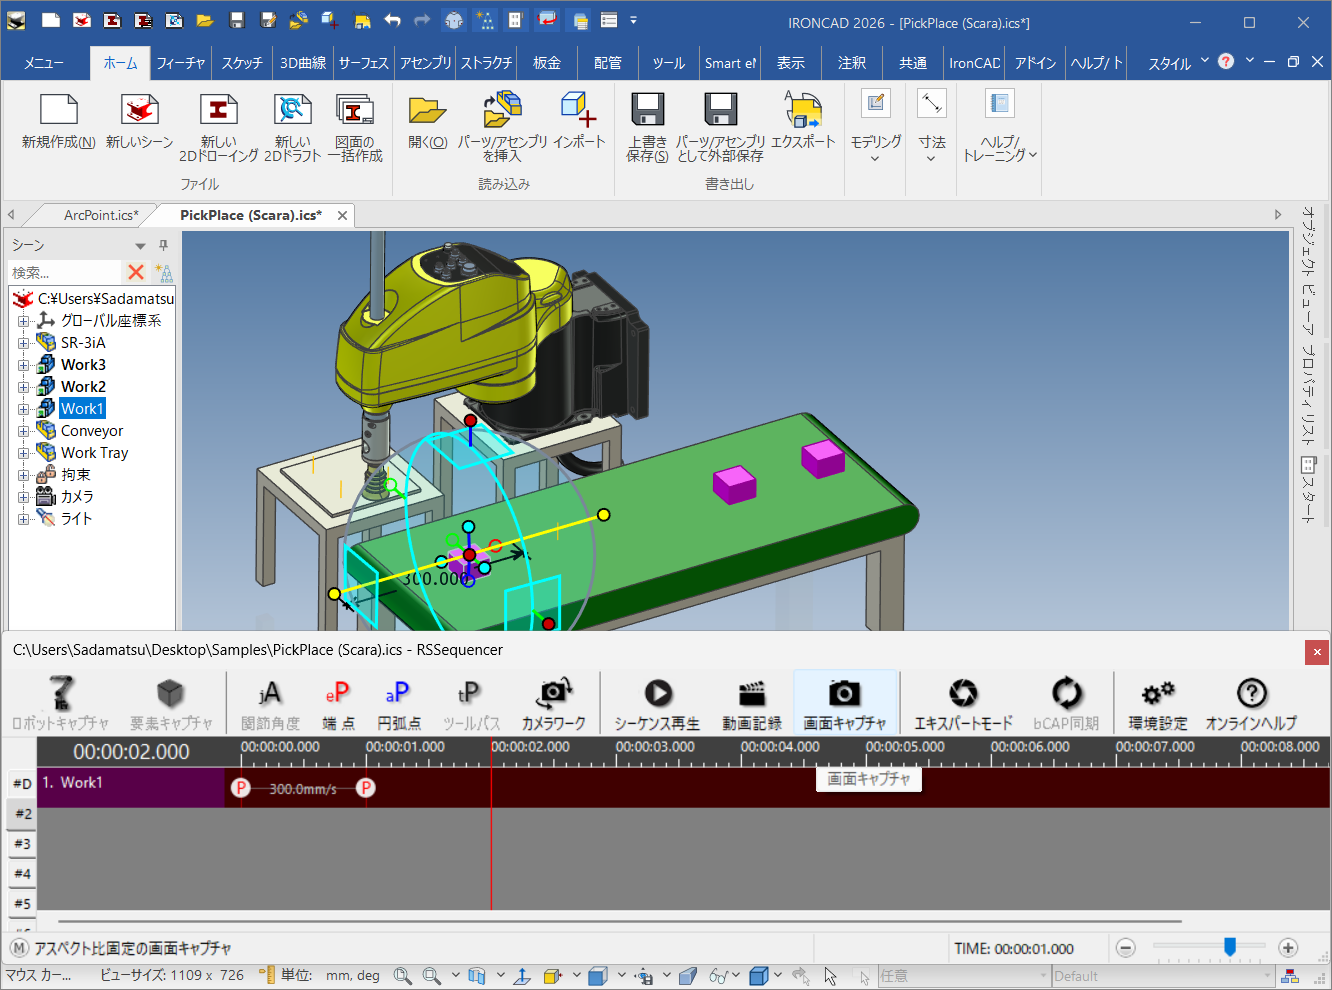
Task: Select timeline row #2
Action: pyautogui.click(x=22, y=814)
